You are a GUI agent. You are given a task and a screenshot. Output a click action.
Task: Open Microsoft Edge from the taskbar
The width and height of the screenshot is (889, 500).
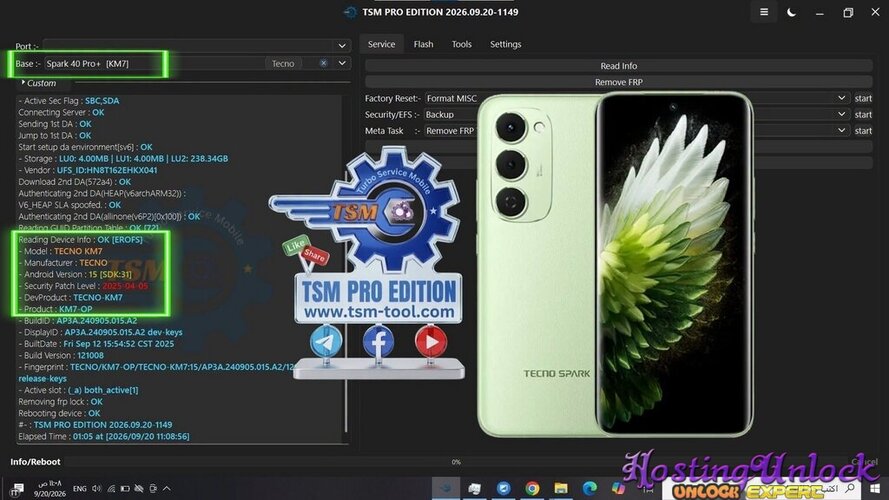(590, 488)
